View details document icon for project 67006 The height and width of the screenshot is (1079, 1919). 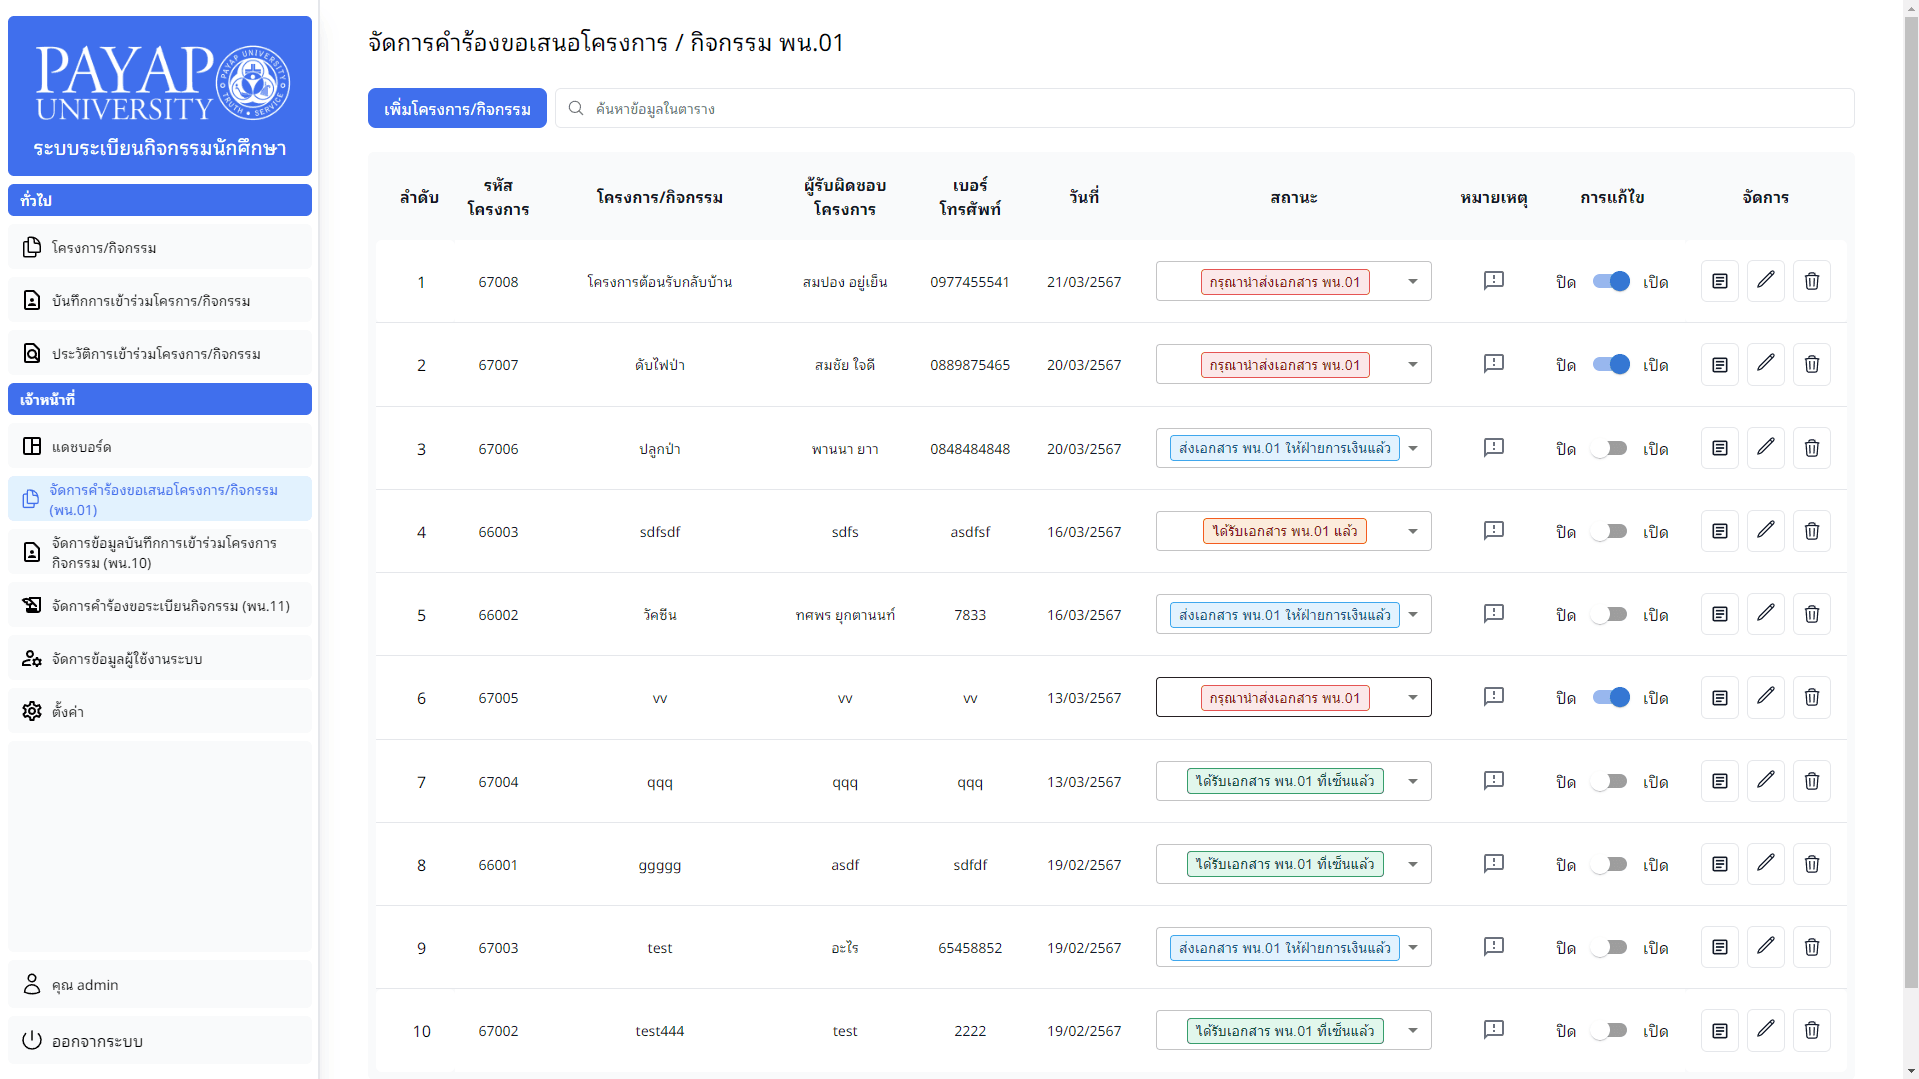(1720, 448)
